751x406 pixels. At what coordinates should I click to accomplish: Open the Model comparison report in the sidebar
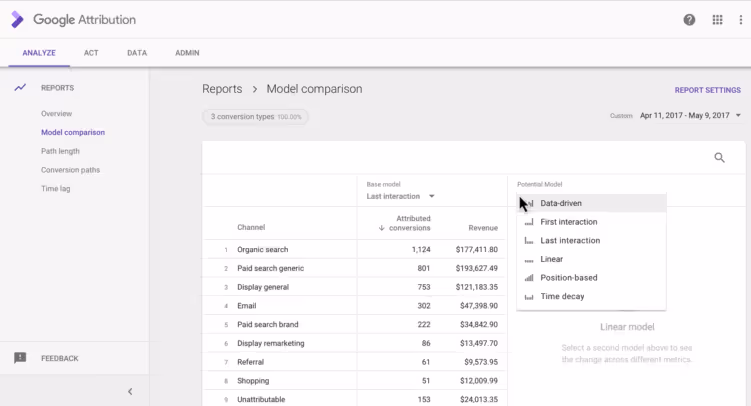click(73, 132)
